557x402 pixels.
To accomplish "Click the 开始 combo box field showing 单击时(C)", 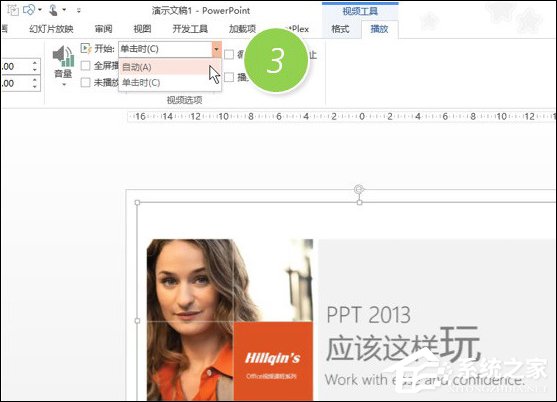I will (165, 49).
